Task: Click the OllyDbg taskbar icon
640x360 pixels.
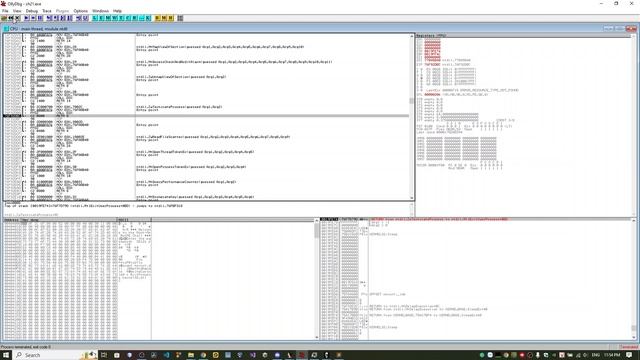Action: [302, 355]
